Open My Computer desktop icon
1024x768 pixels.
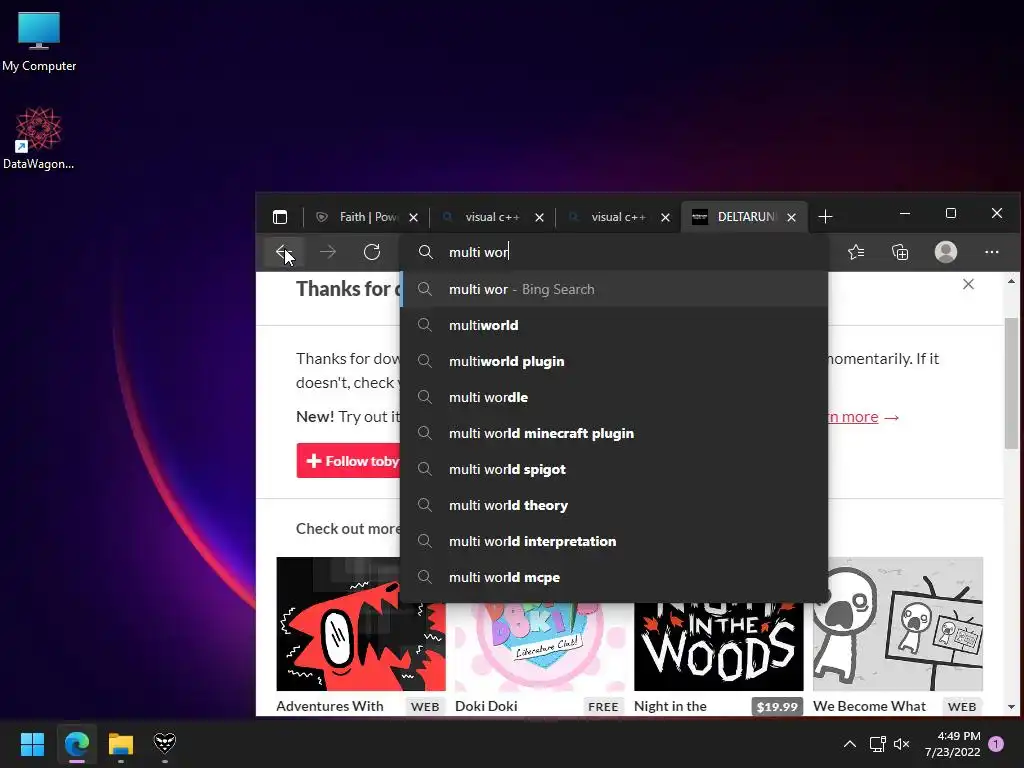(39, 41)
